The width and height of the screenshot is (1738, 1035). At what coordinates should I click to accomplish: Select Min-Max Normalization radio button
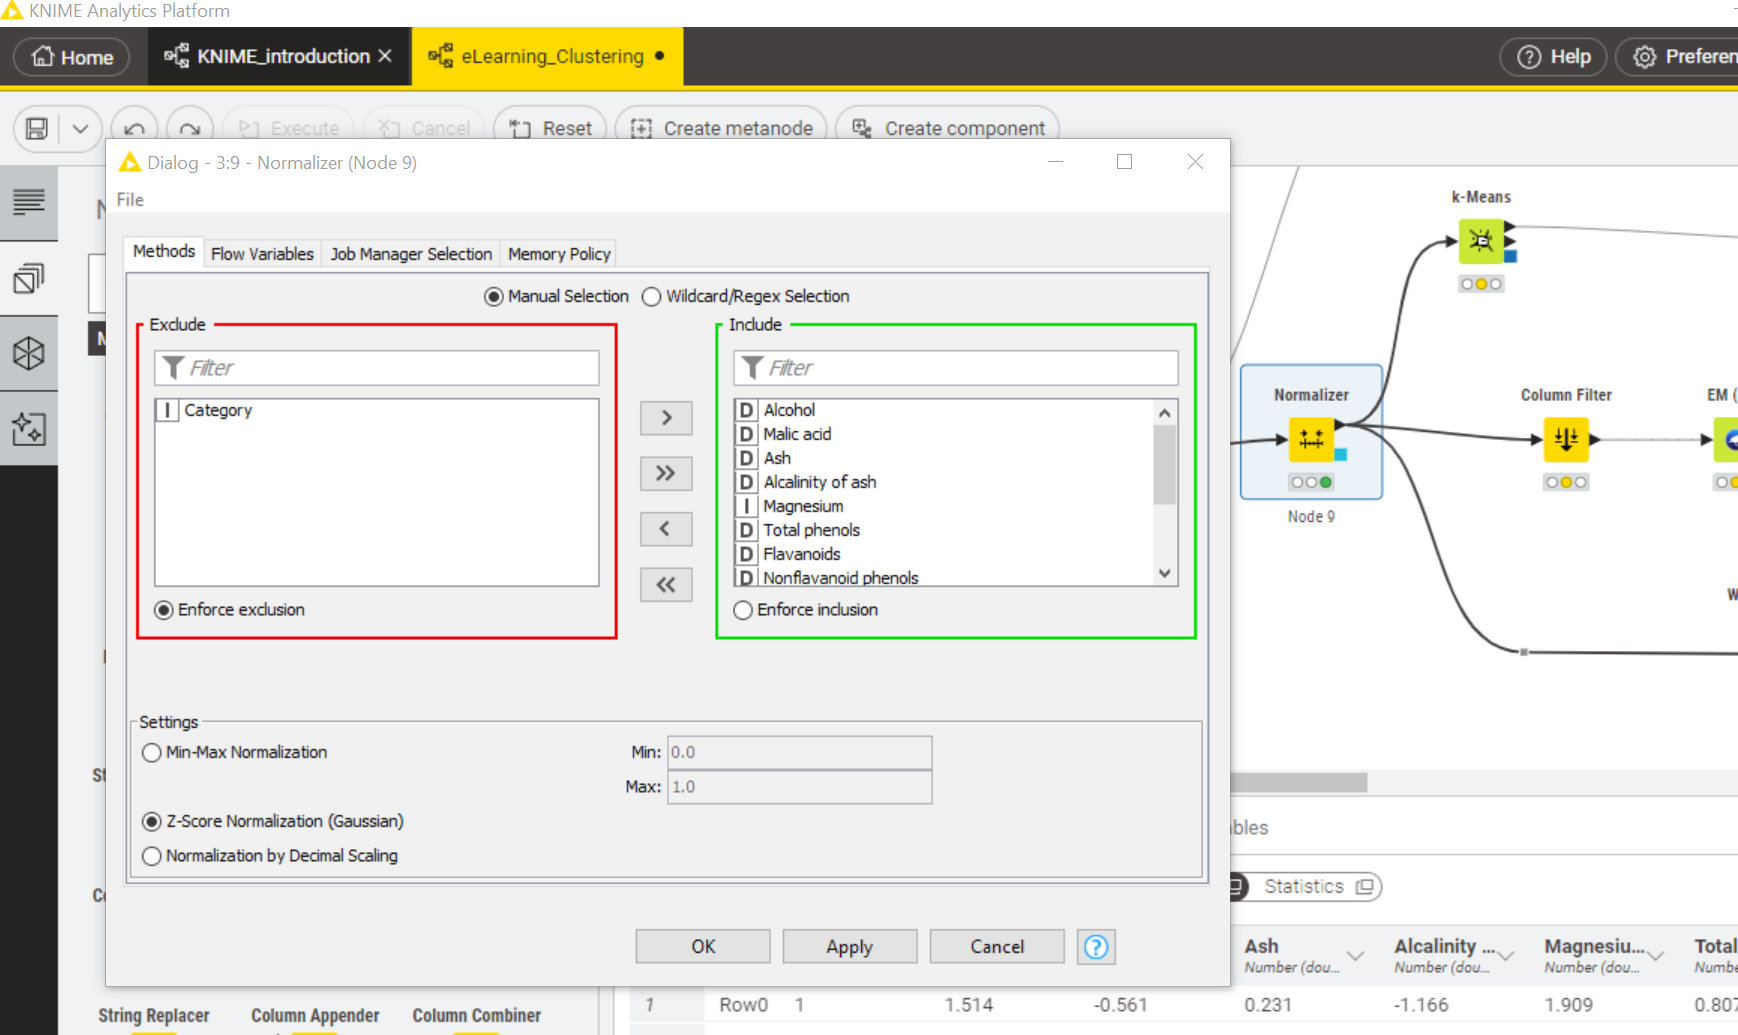[152, 753]
